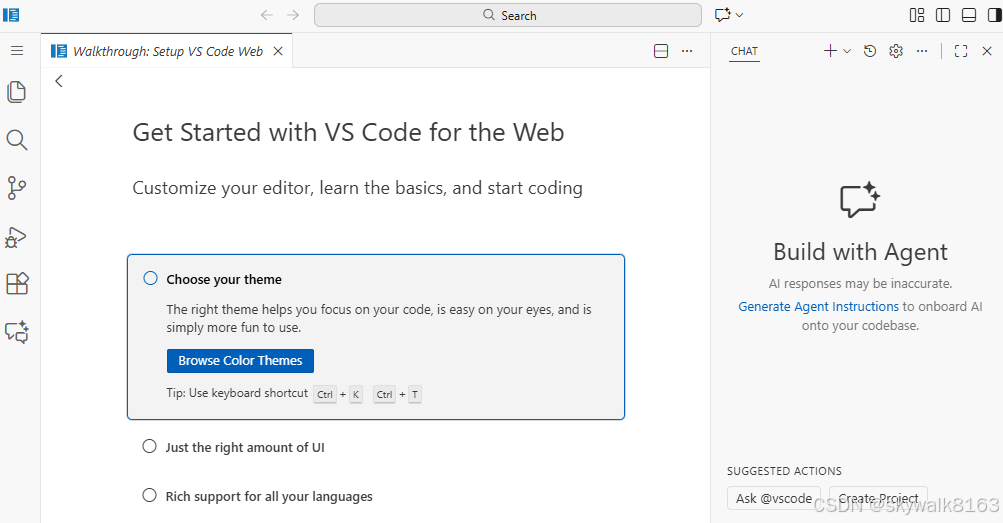
Task: Open the Extensions view
Action: [17, 283]
